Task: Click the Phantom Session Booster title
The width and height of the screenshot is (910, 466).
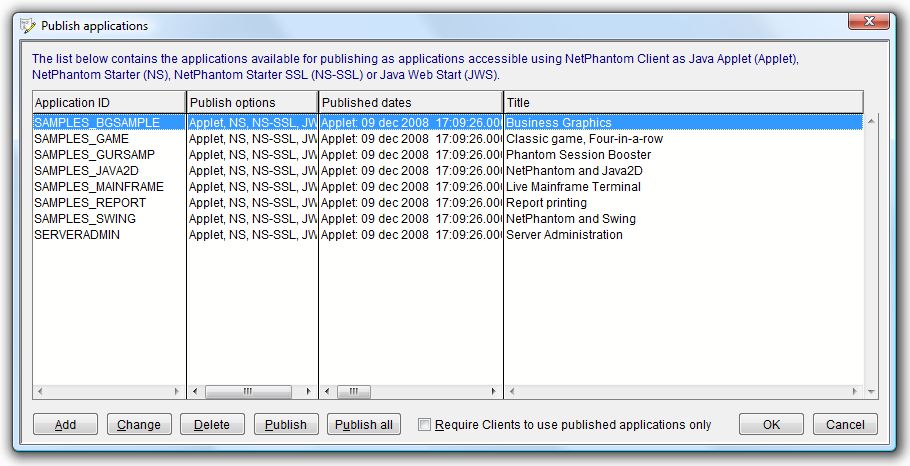Action: pos(579,155)
